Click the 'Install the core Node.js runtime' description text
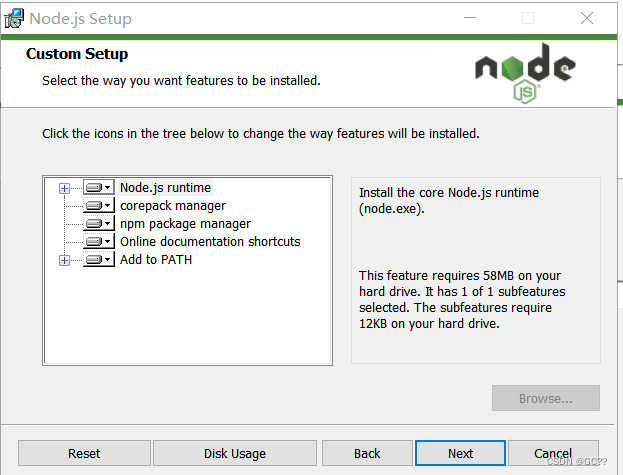623x475 pixels. click(449, 201)
